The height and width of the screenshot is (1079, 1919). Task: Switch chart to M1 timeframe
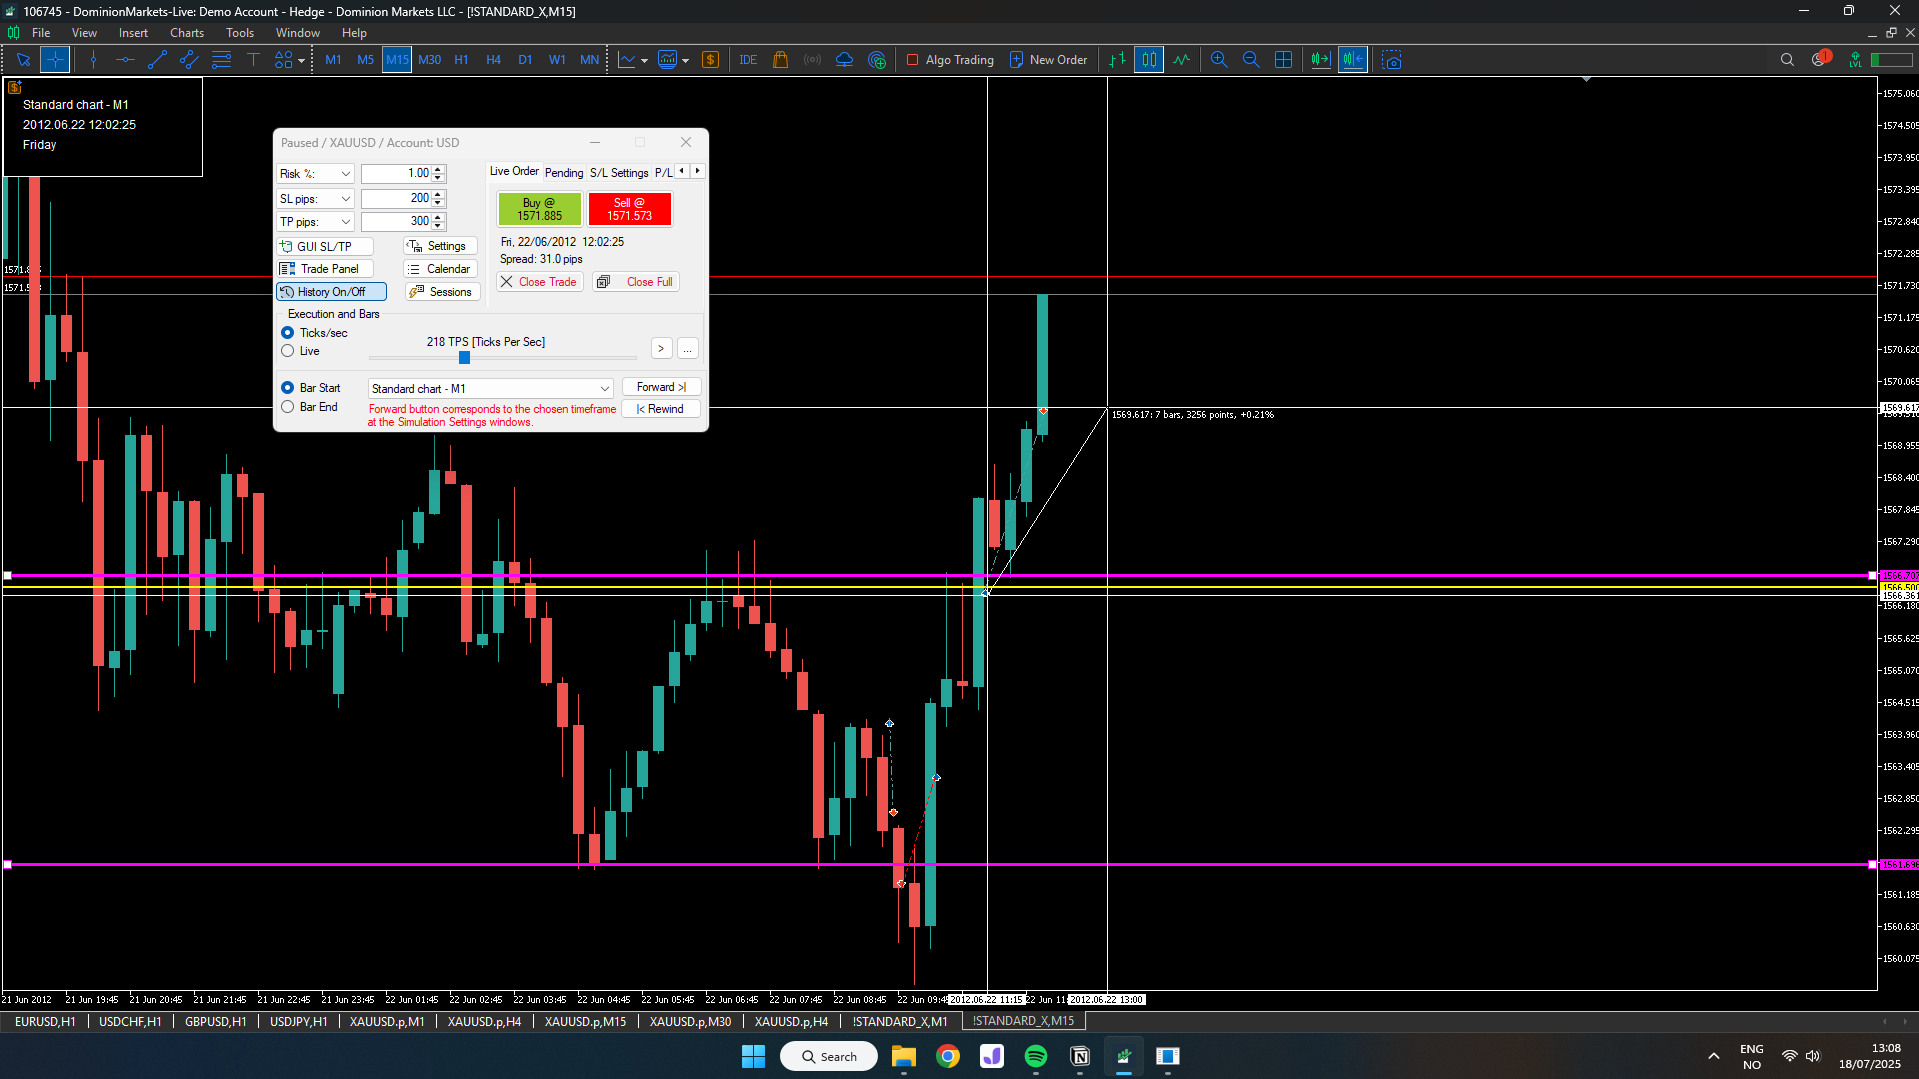[333, 60]
